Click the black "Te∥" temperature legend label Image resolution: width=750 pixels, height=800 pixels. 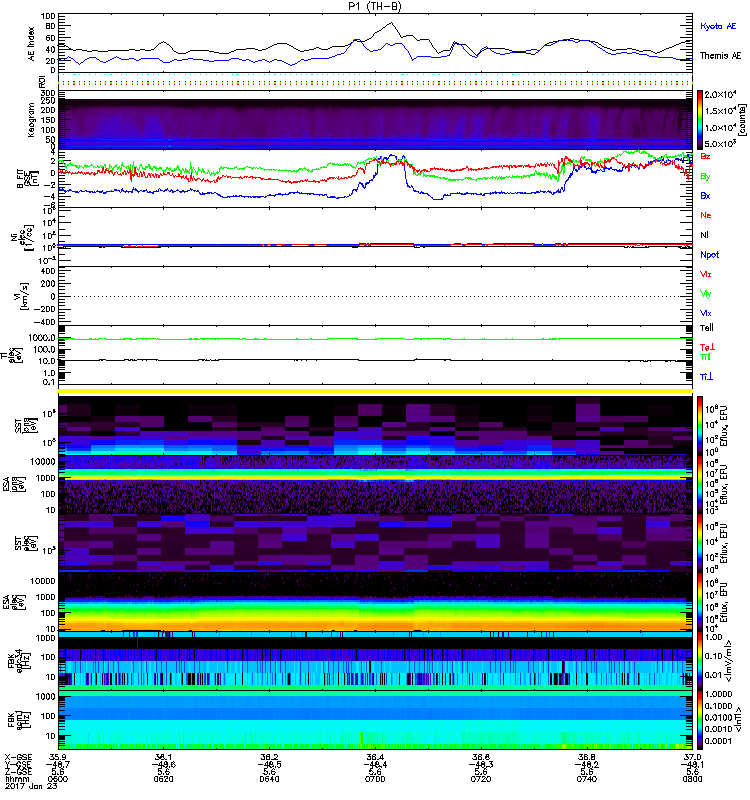click(x=707, y=328)
